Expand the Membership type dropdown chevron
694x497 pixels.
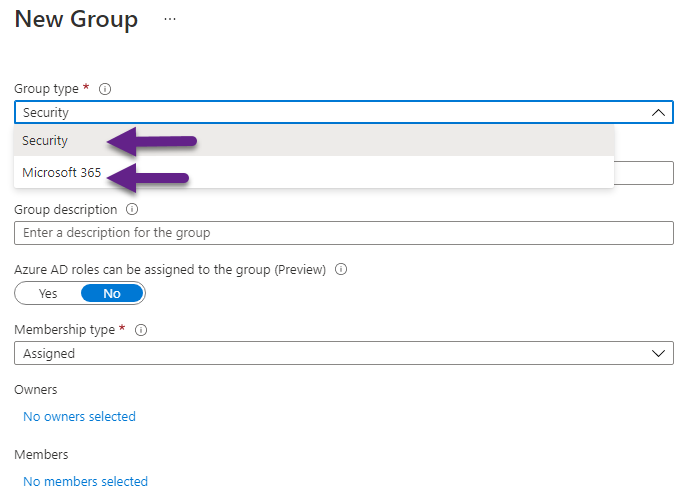click(657, 354)
